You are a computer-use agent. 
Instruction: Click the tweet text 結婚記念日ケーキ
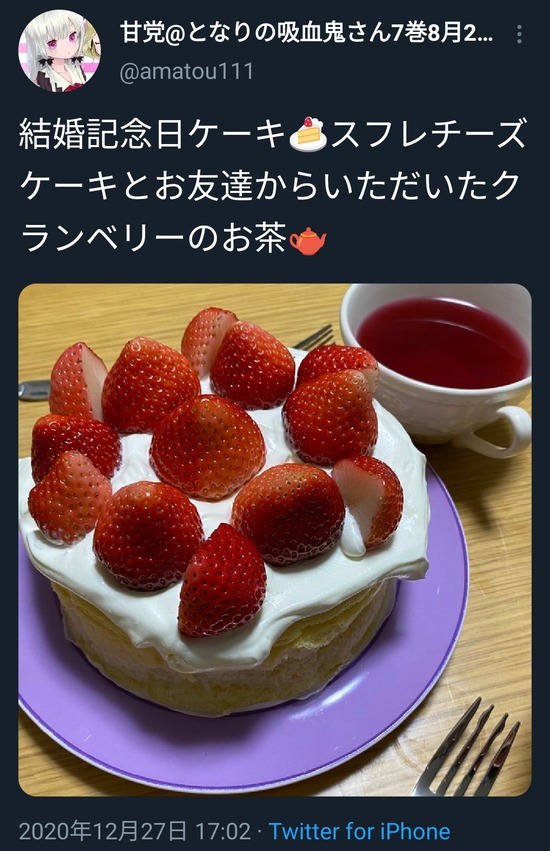click(152, 135)
